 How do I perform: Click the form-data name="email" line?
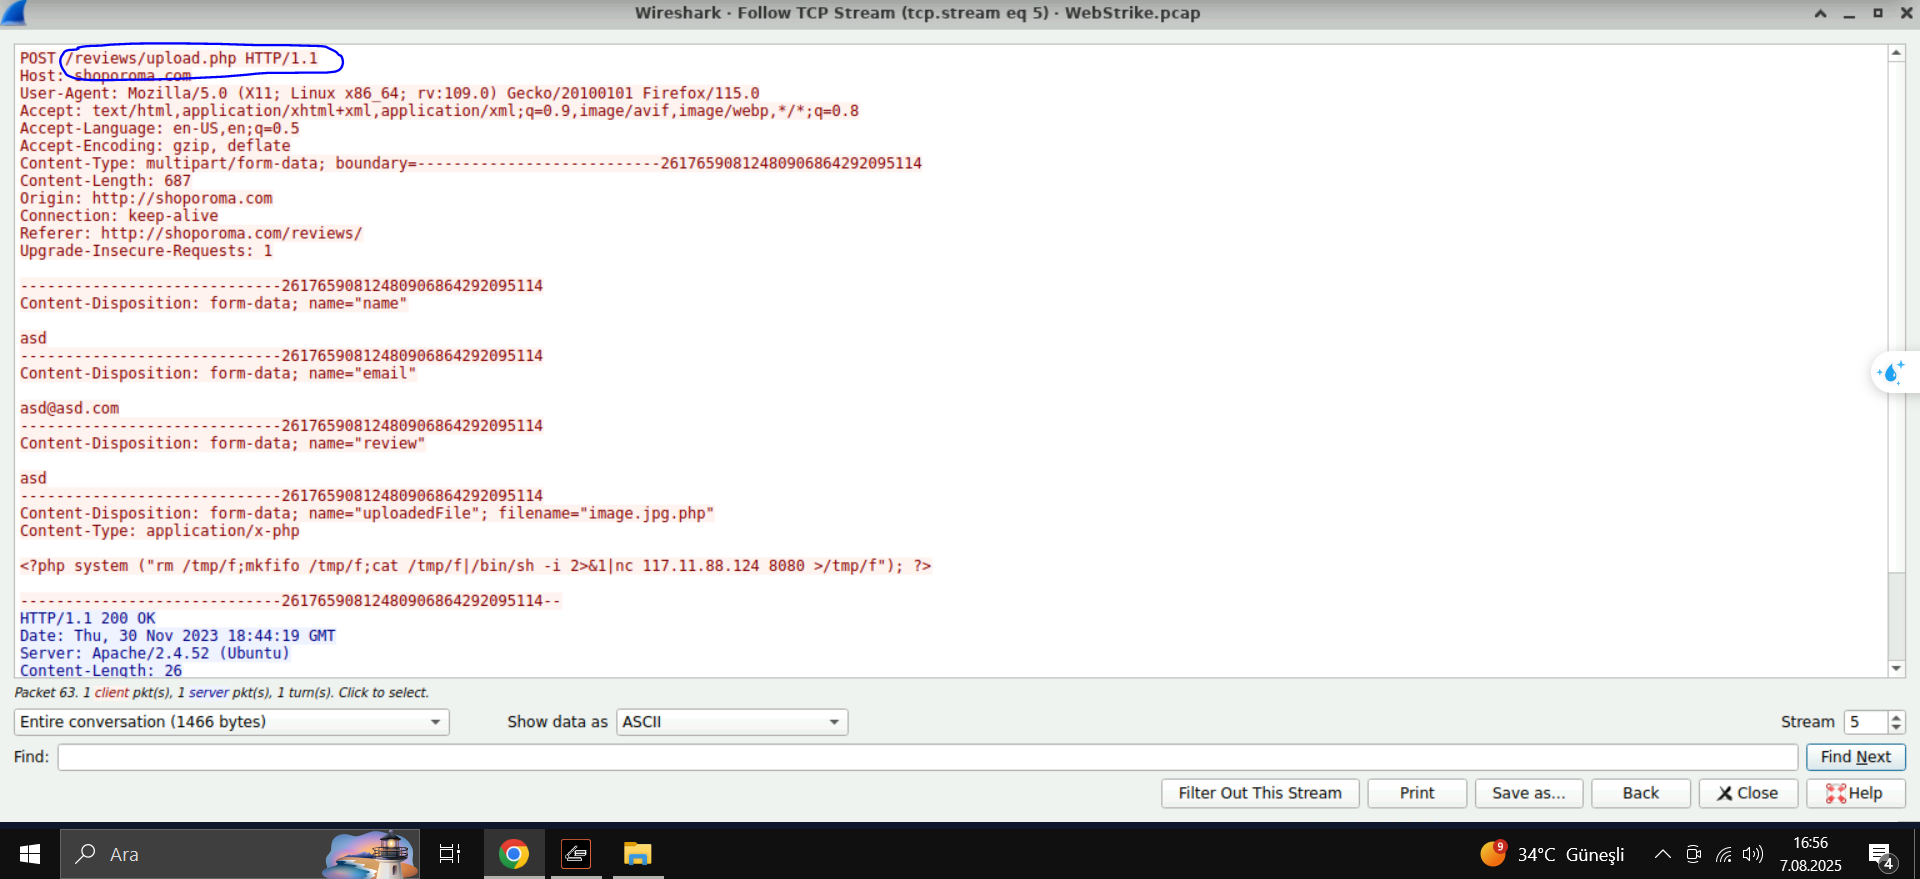(218, 373)
